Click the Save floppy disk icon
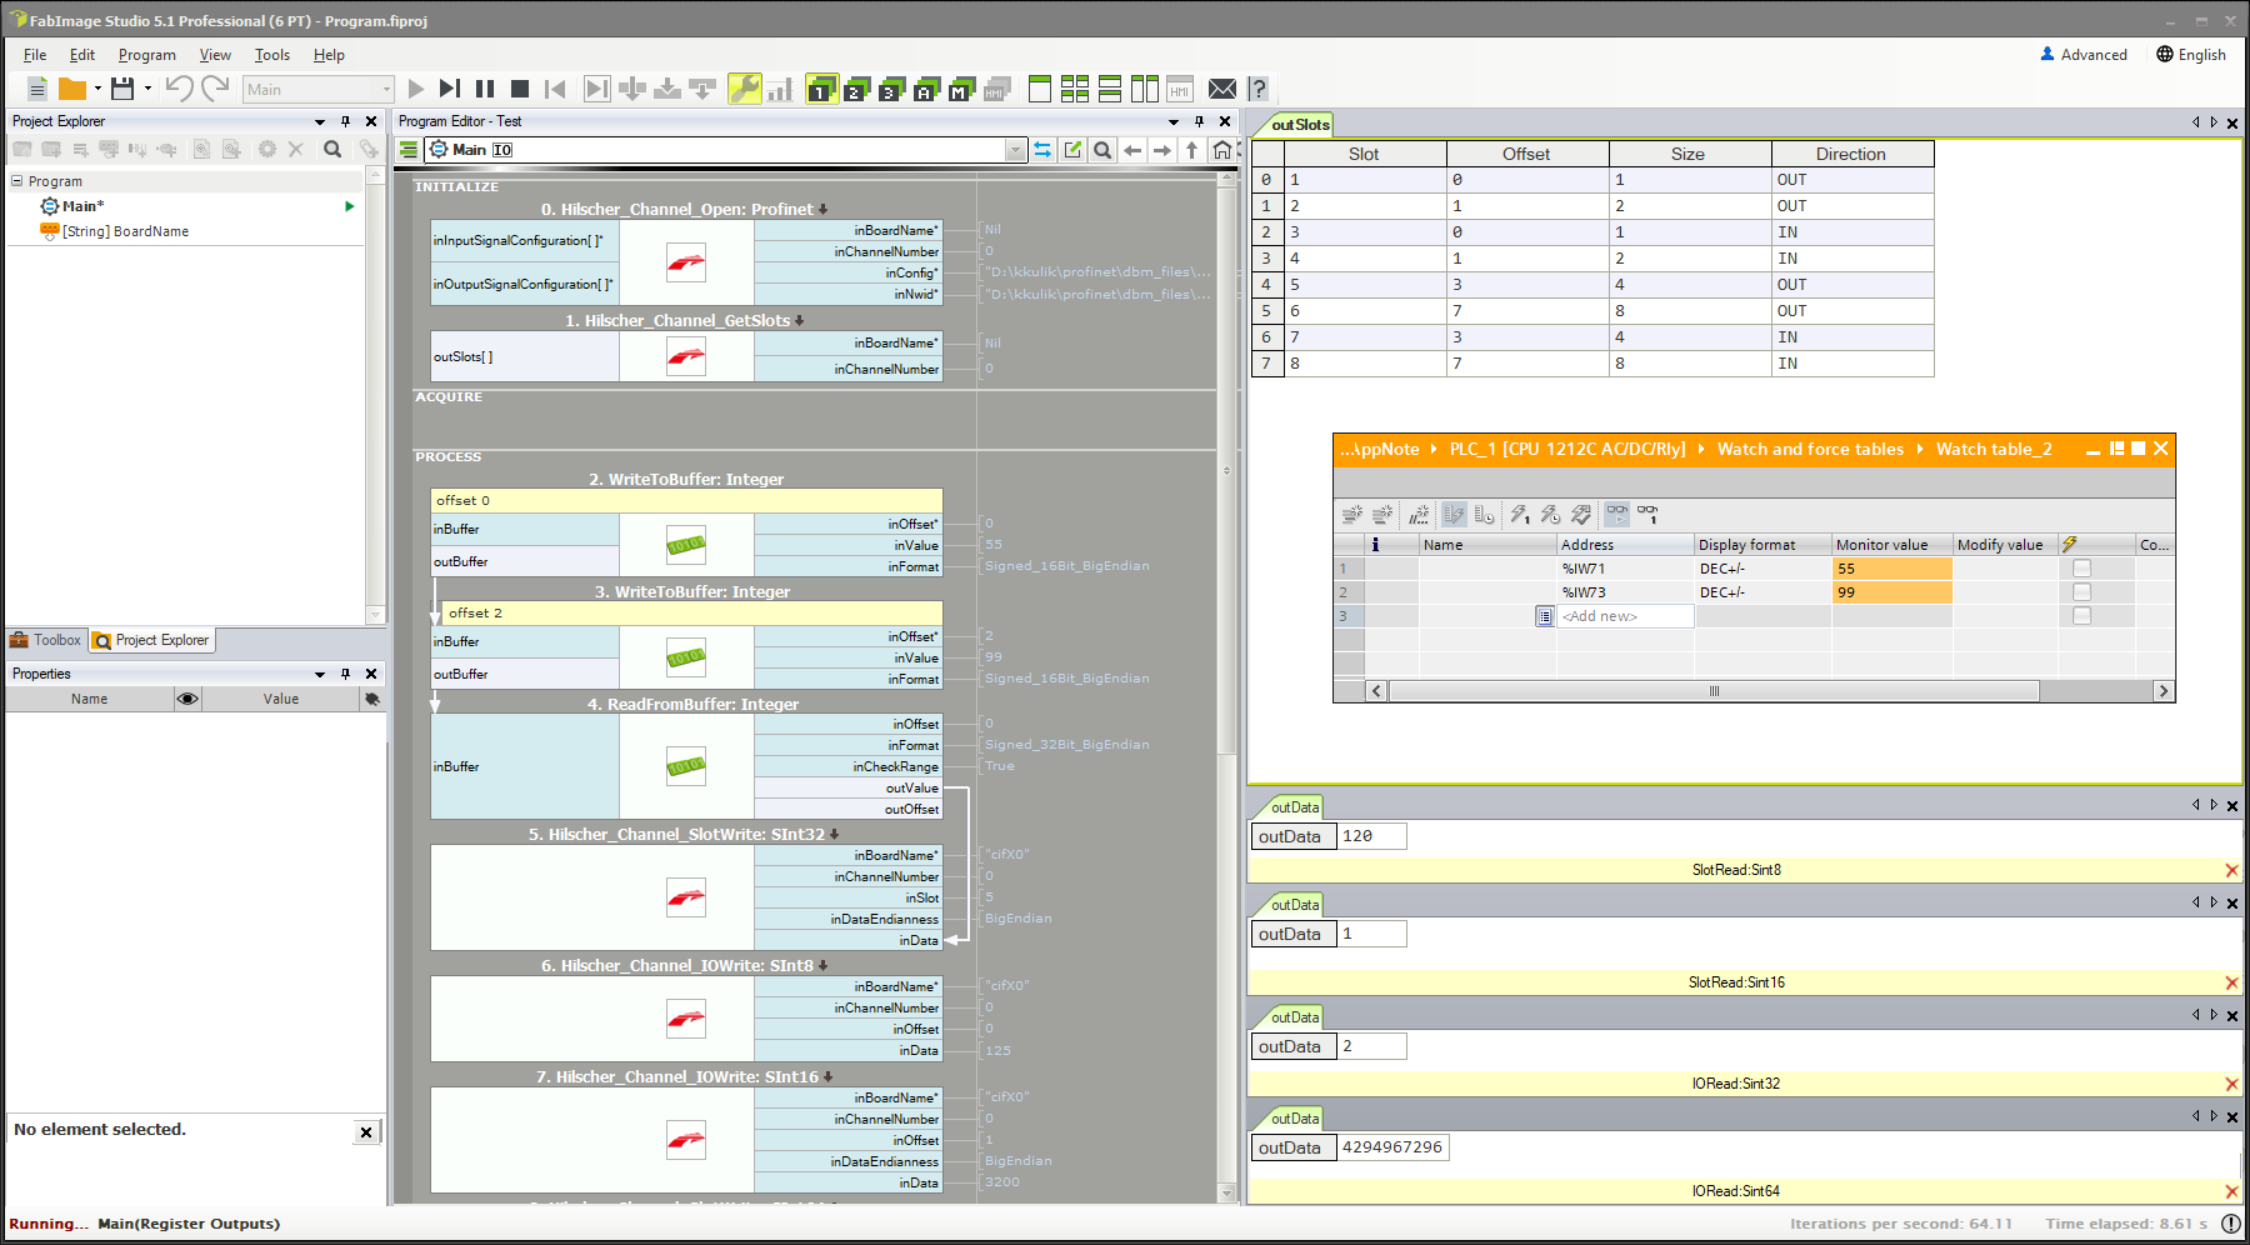Image resolution: width=2250 pixels, height=1245 pixels. 122,89
